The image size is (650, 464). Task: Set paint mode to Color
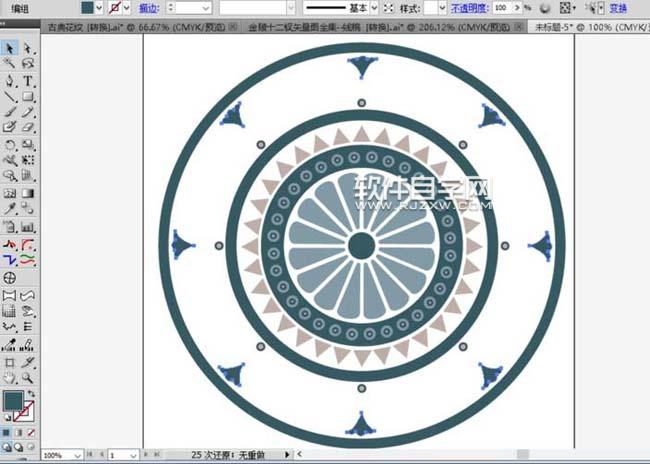click(6, 432)
